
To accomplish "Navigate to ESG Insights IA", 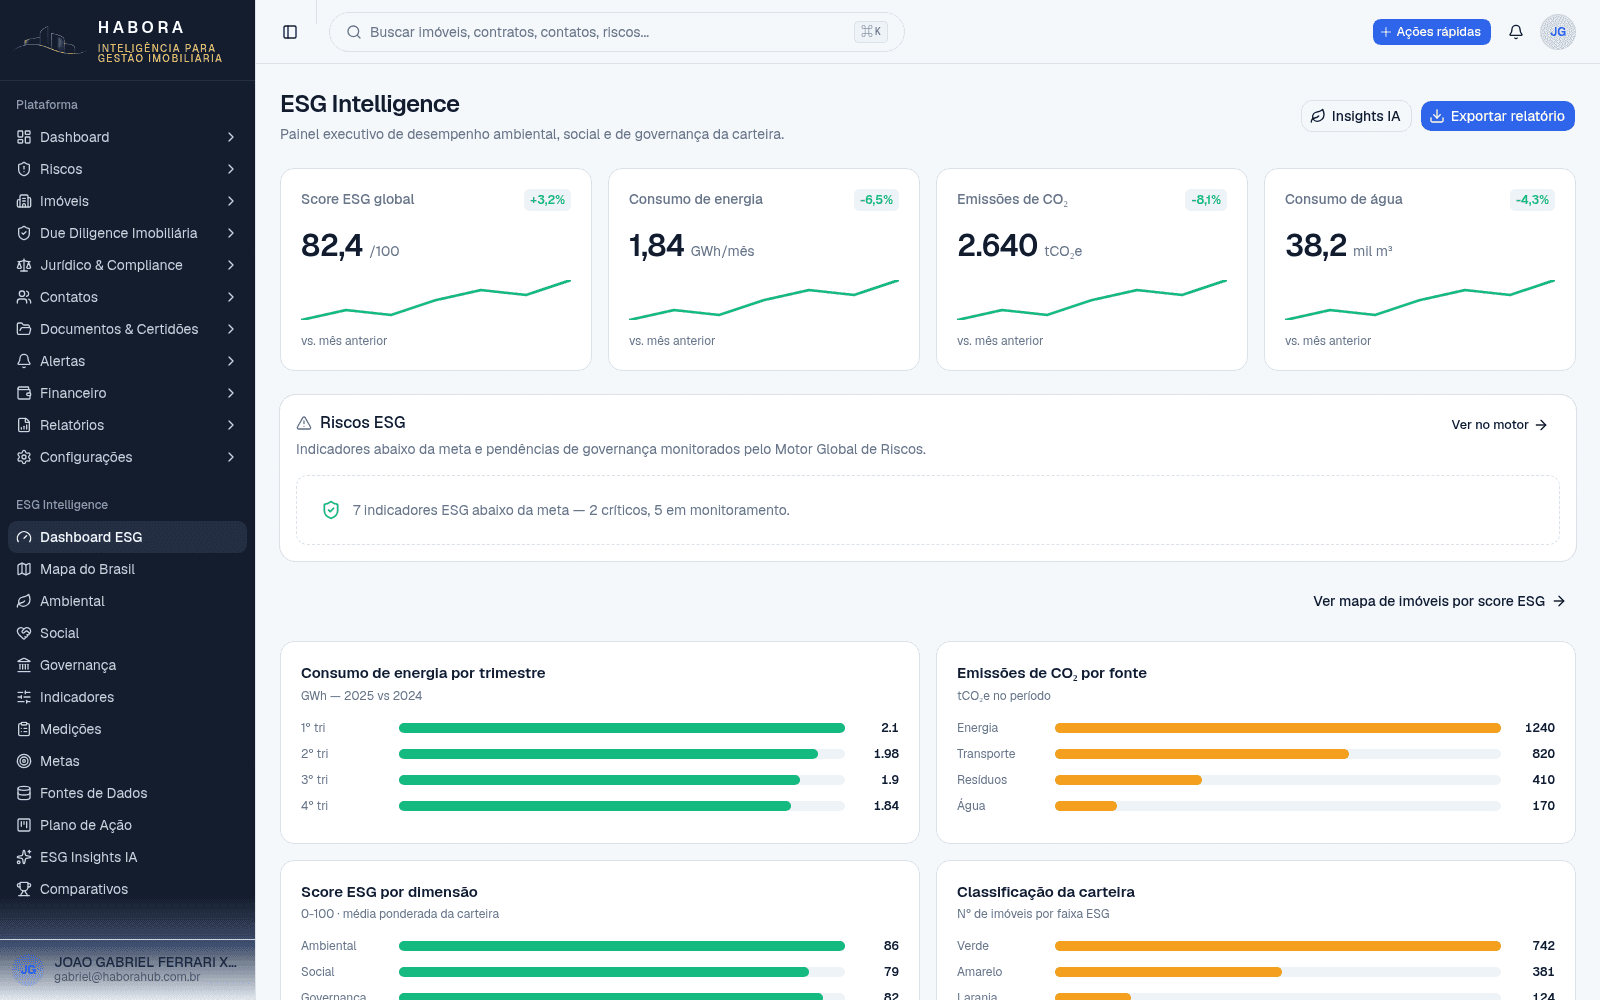I will click(127, 857).
